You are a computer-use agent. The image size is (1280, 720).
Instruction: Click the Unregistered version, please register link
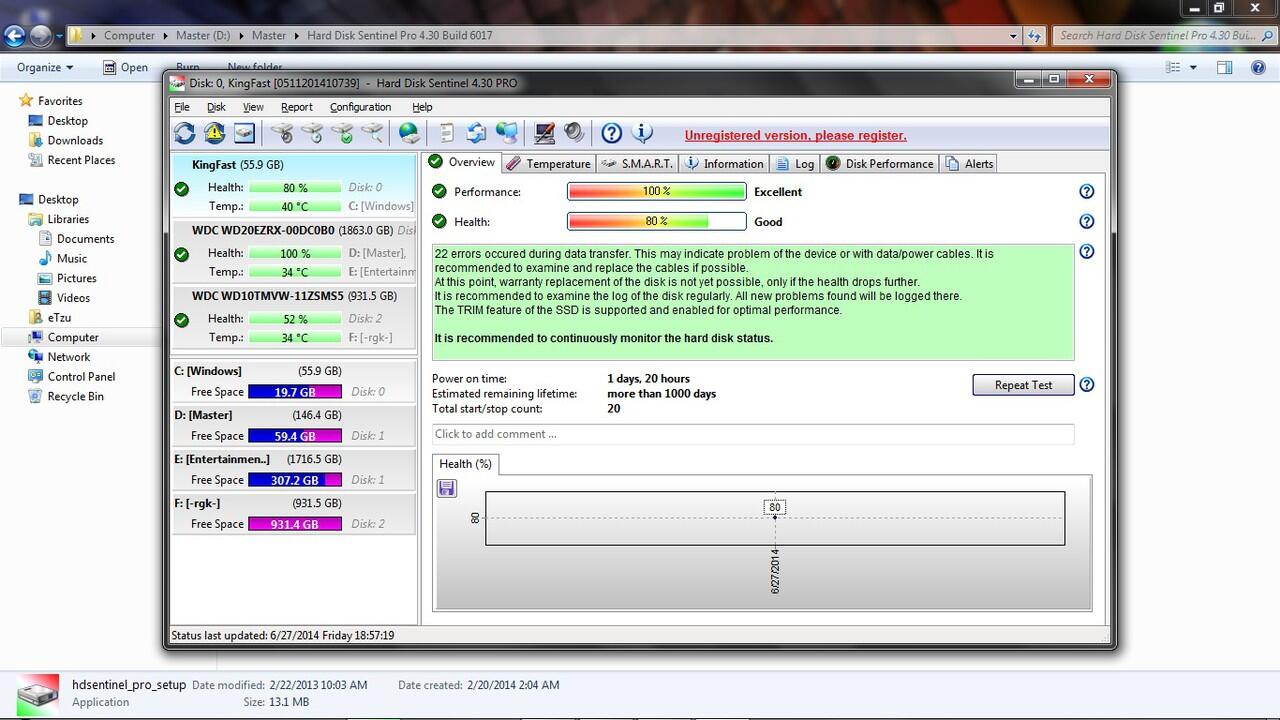pyautogui.click(x=795, y=135)
